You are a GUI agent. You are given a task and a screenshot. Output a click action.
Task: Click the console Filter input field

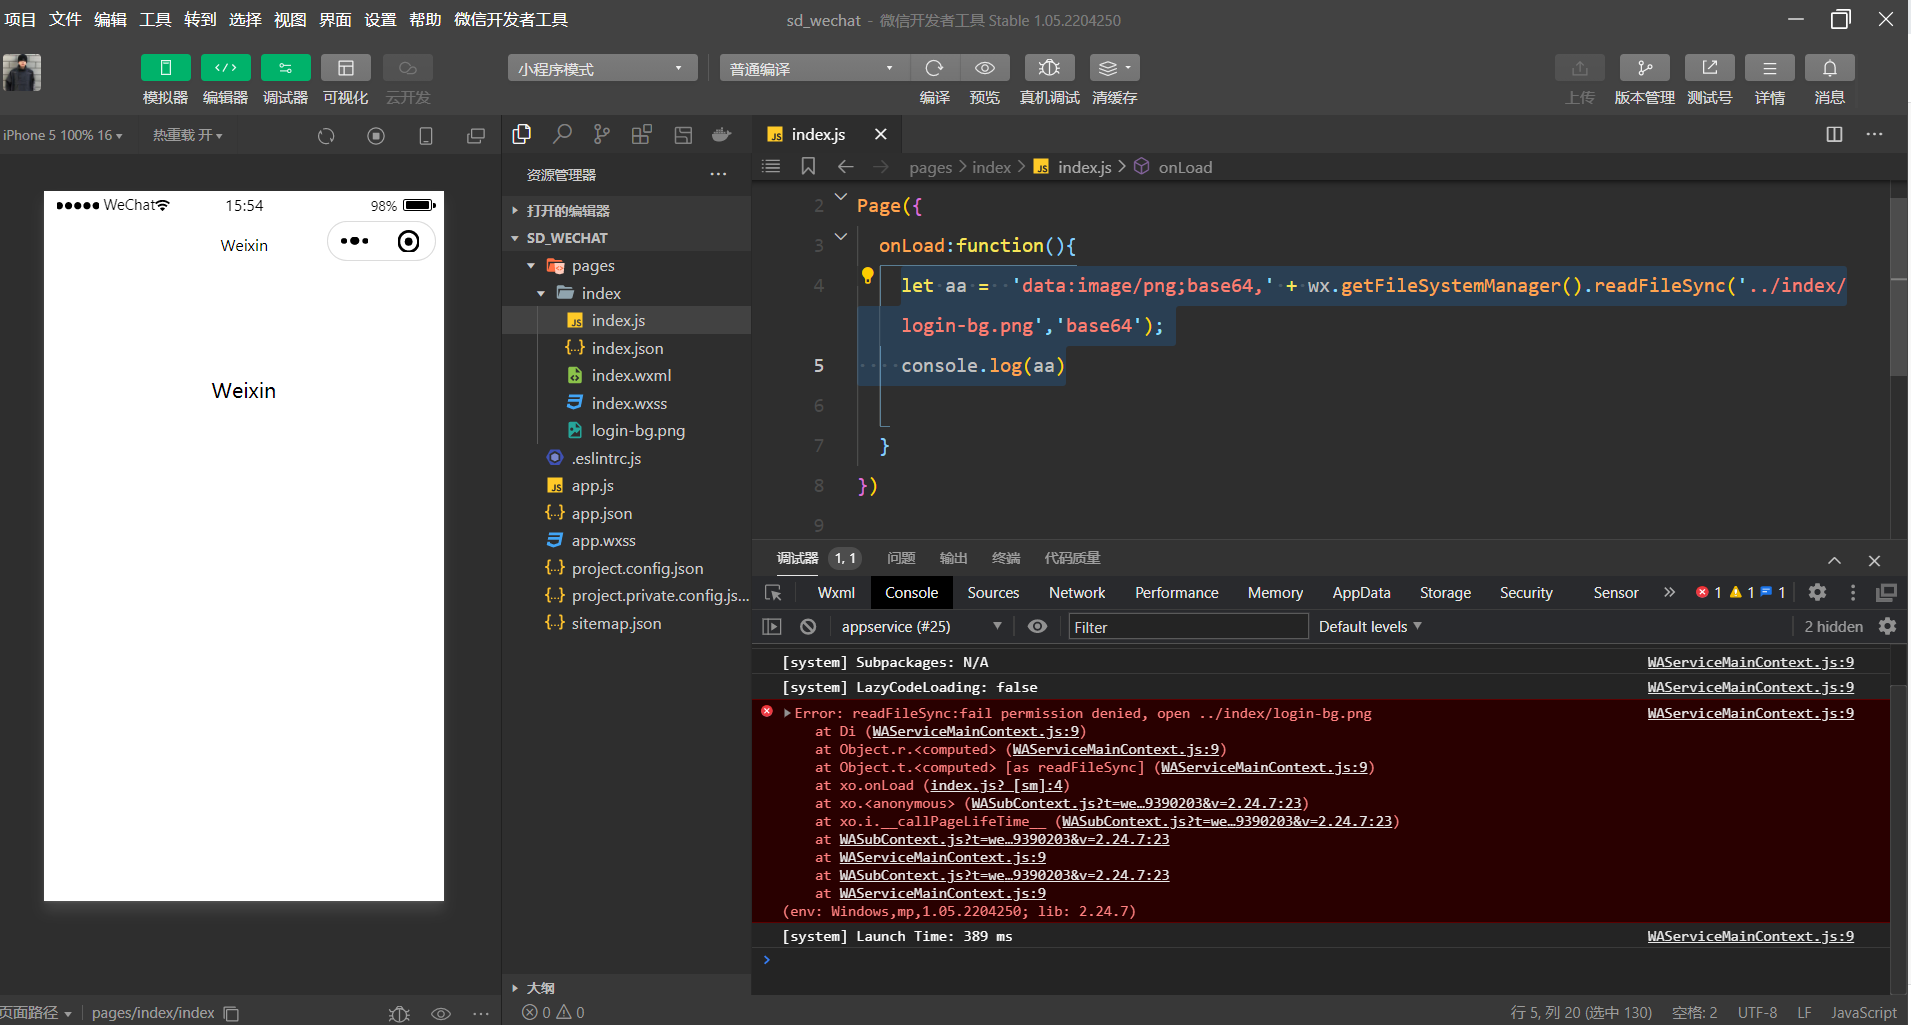pos(1186,627)
